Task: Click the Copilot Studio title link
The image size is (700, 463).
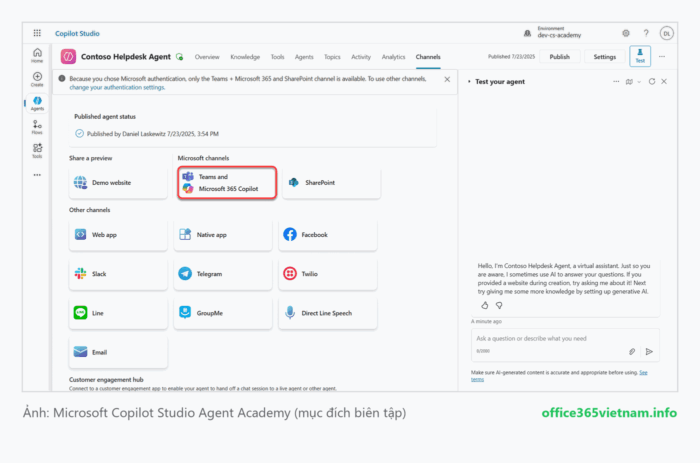Action: coord(77,33)
